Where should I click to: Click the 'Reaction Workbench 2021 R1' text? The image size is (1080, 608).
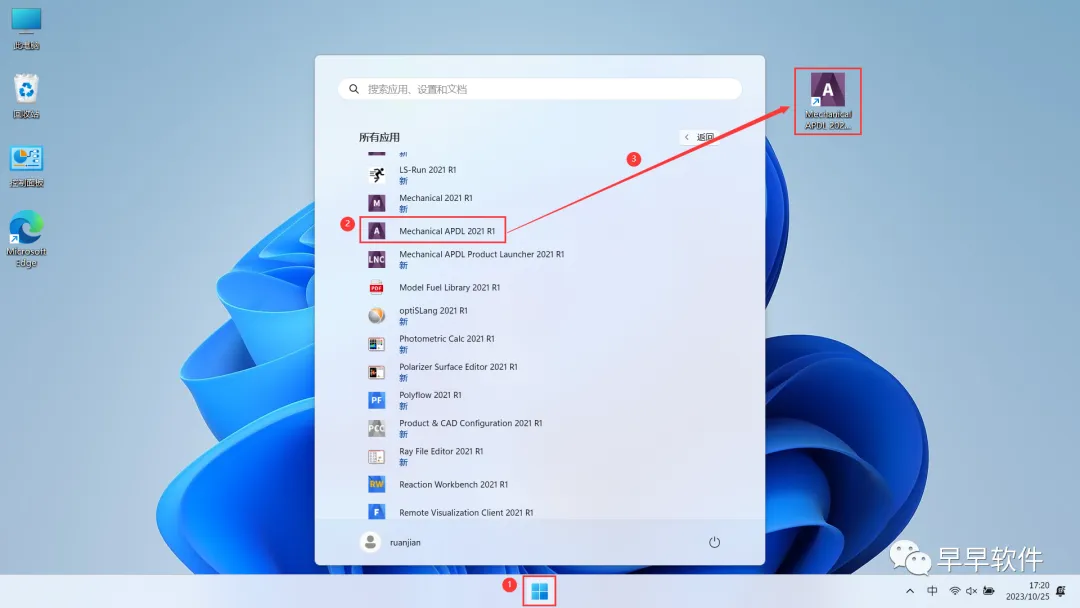453,485
